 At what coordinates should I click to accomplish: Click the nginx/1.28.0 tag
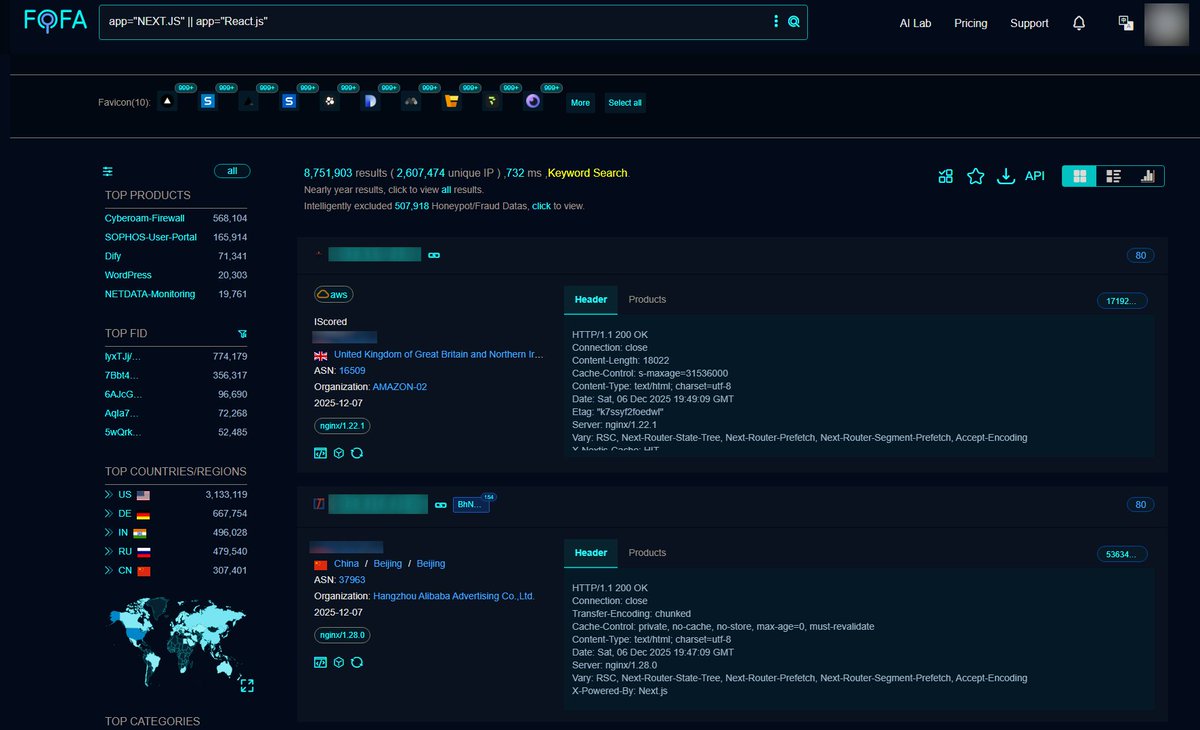coord(342,635)
